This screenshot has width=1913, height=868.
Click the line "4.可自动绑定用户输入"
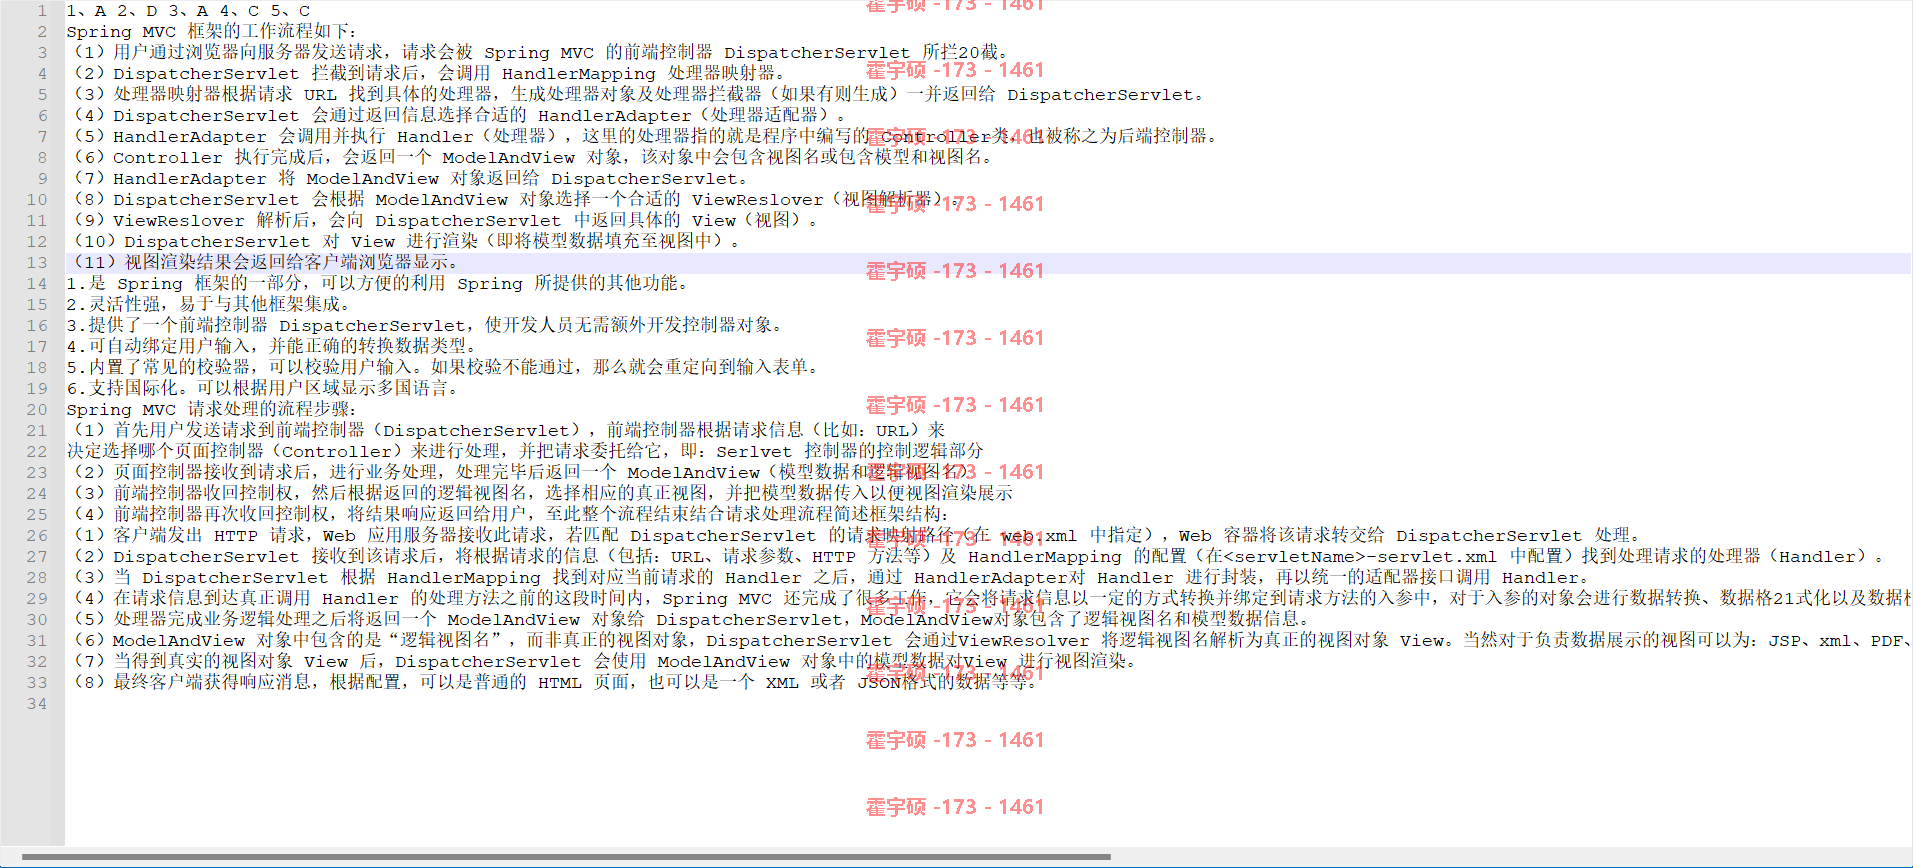click(272, 347)
